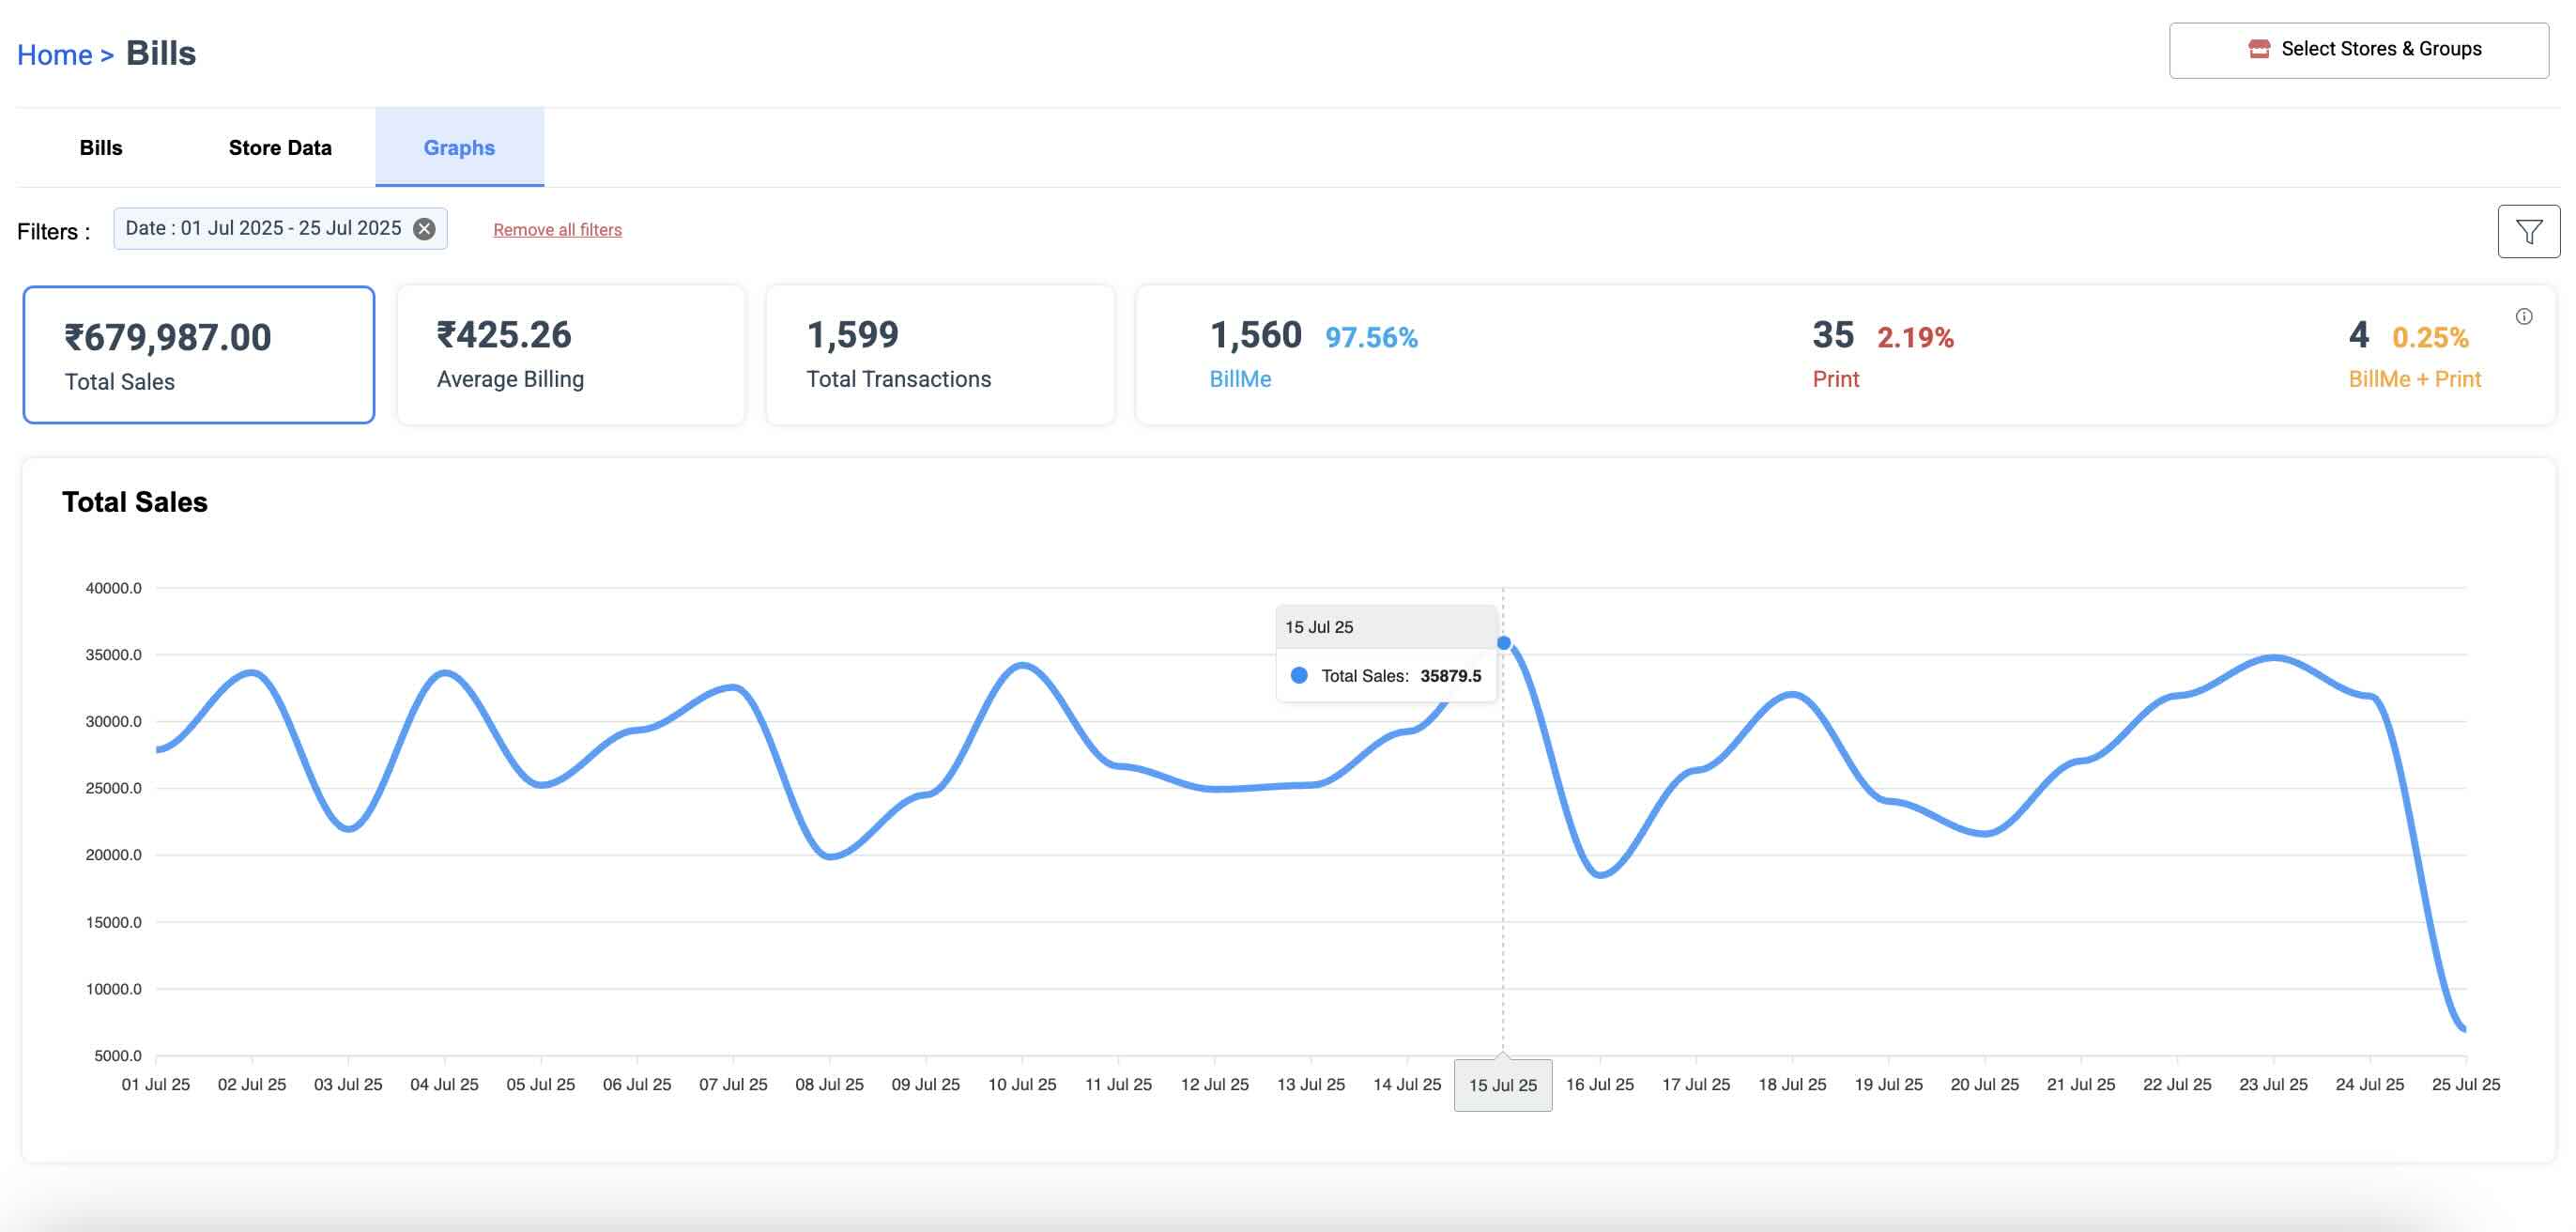This screenshot has width=2576, height=1232.
Task: Click the blue legend dot in tooltip
Action: pos(1299,676)
